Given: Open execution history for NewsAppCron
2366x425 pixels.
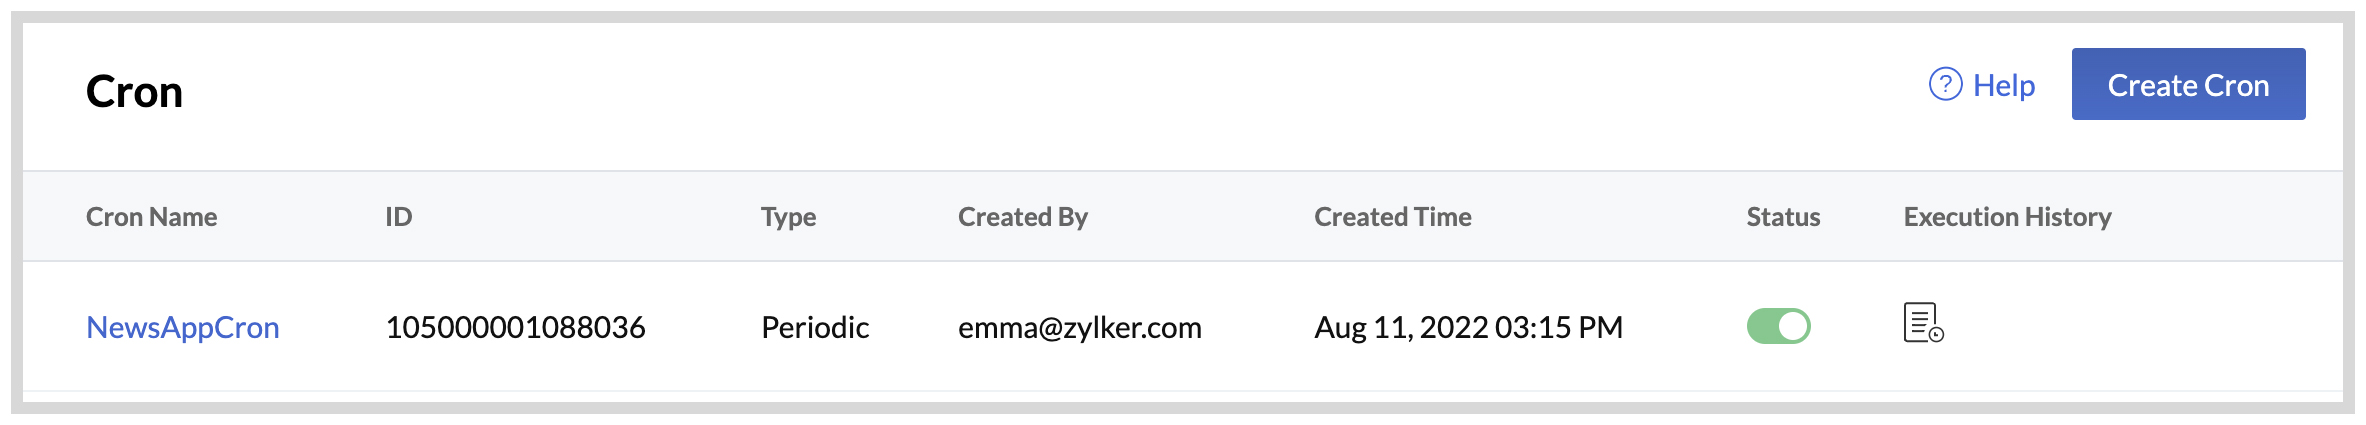Looking at the screenshot, I should point(1923,324).
